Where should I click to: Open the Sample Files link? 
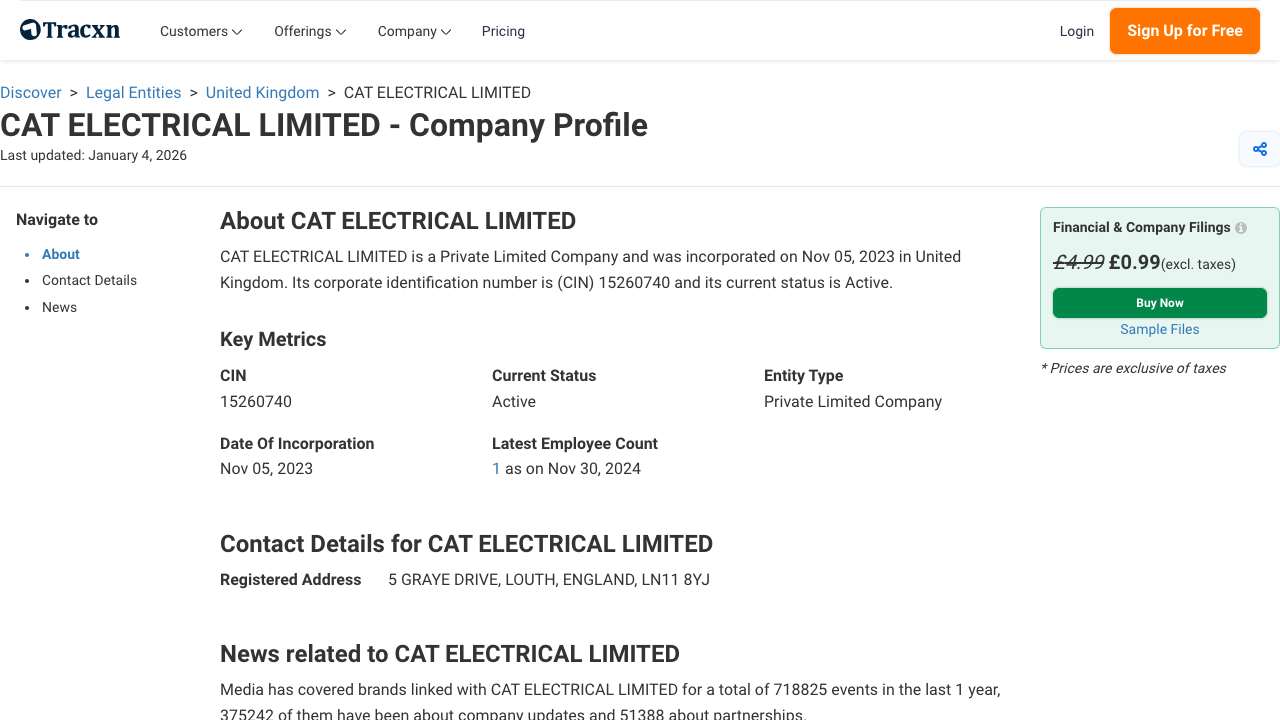pos(1159,329)
